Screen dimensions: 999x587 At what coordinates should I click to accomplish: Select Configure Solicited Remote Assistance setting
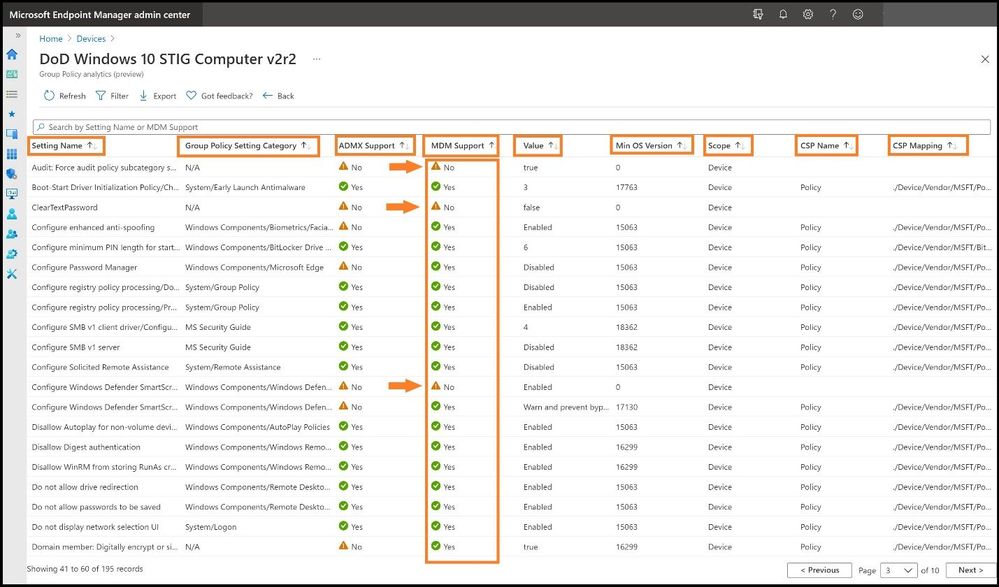click(x=100, y=367)
